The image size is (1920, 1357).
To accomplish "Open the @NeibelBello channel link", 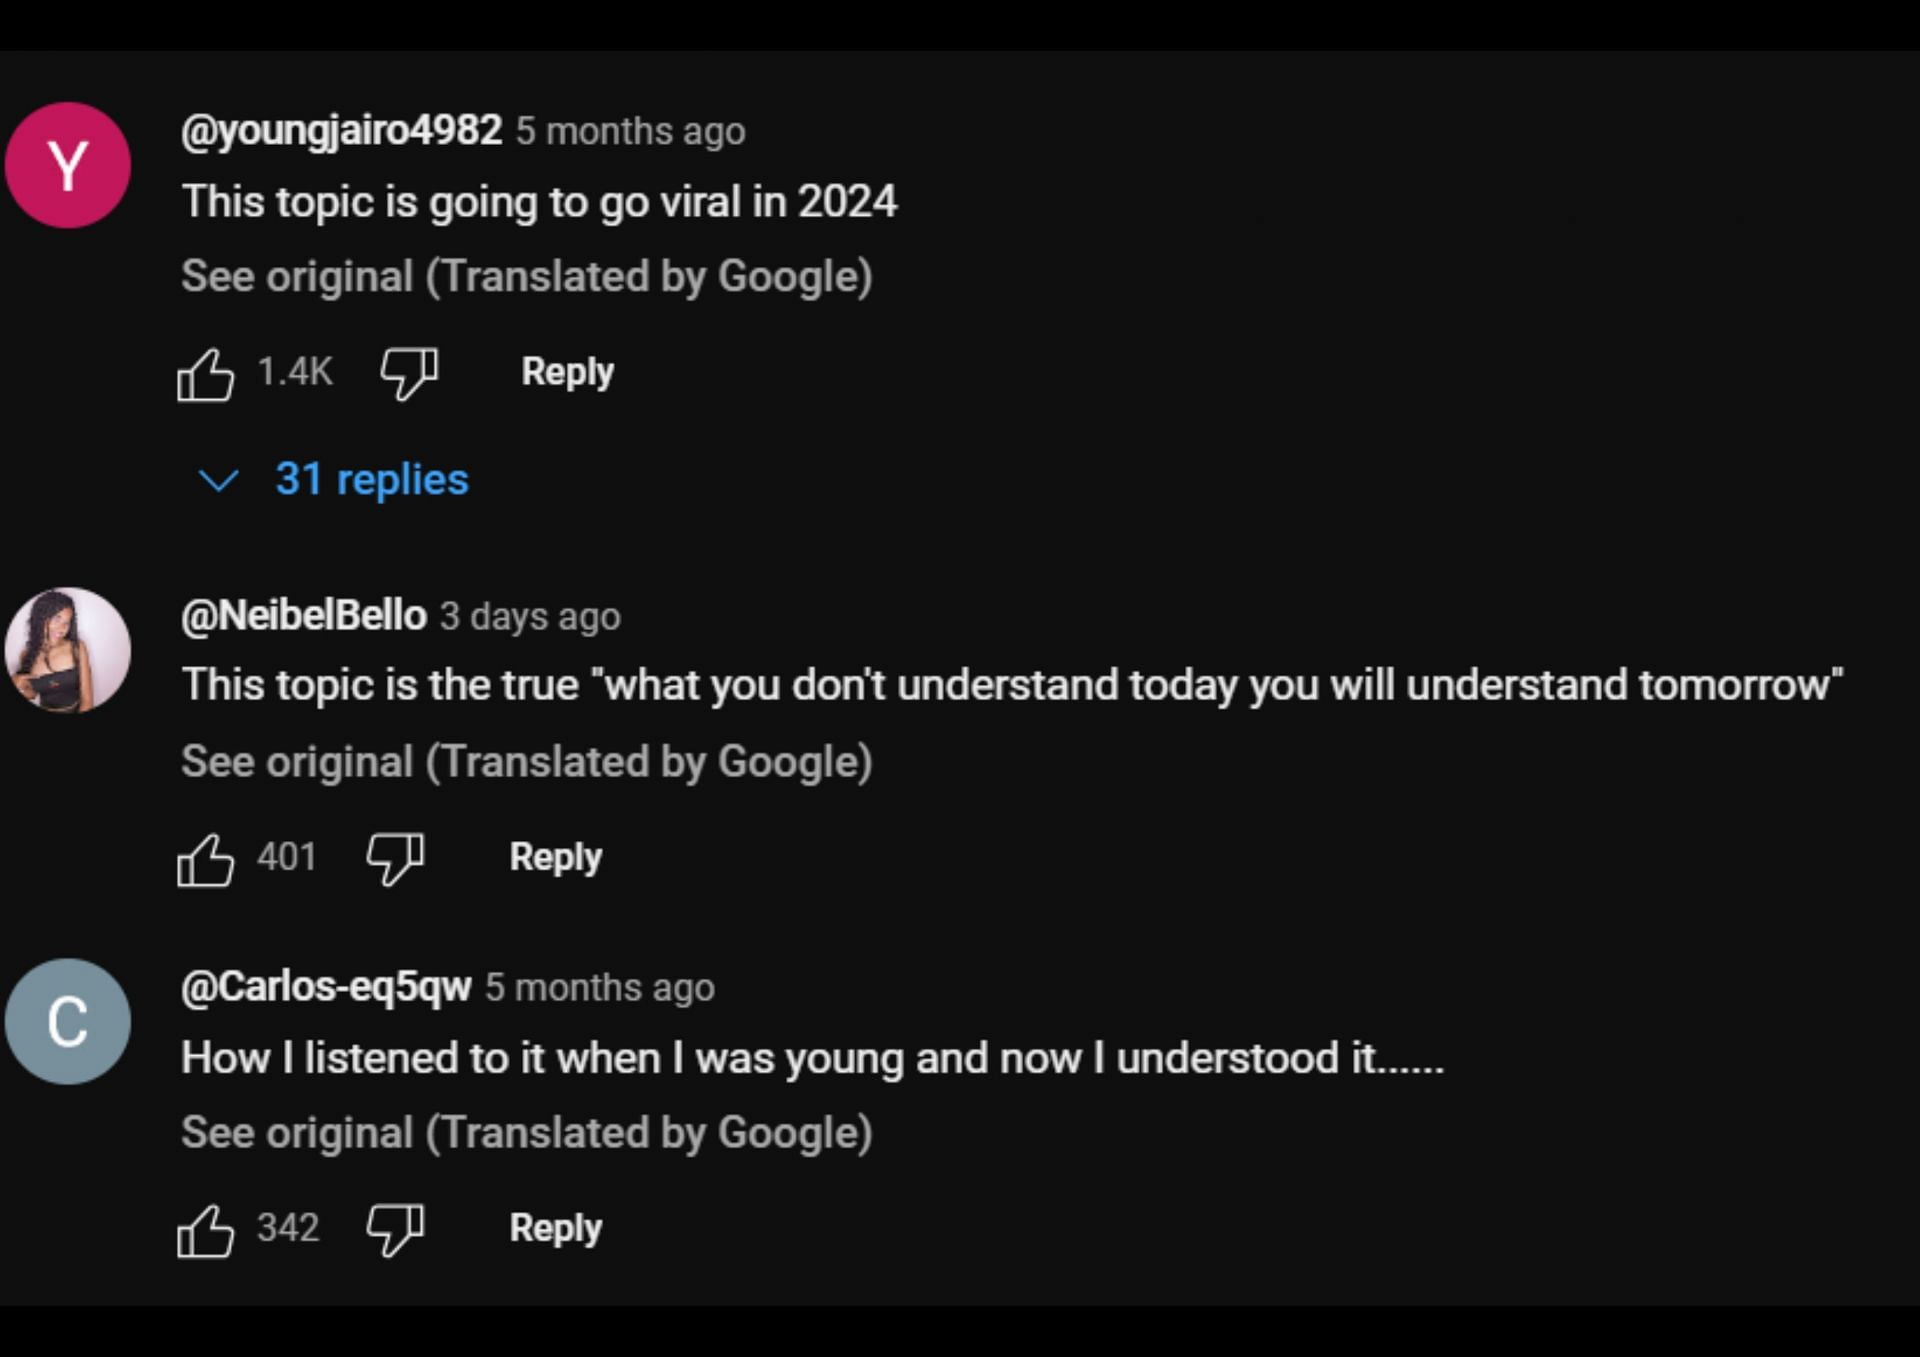I will click(x=304, y=616).
